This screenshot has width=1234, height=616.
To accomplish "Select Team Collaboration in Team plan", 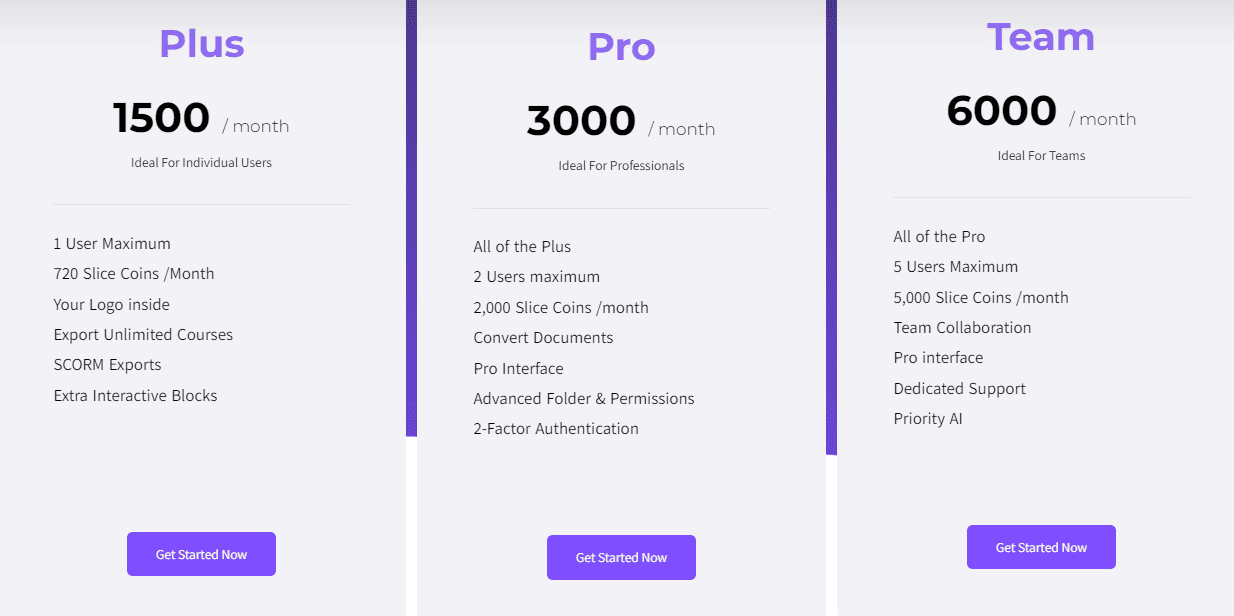I will 962,327.
